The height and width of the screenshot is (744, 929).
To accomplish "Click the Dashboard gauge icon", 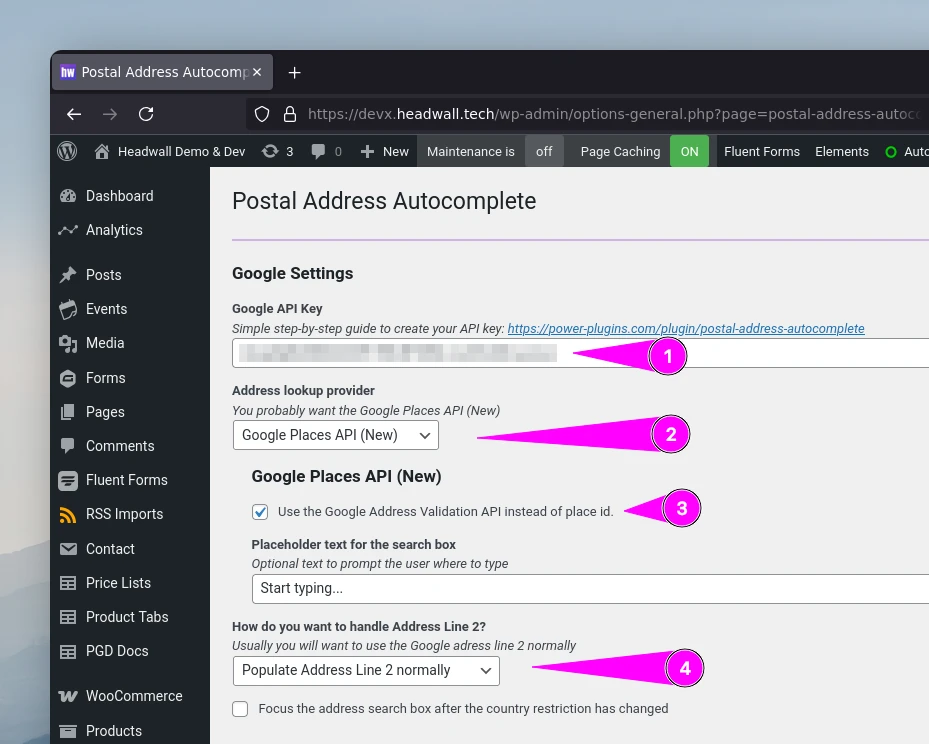I will tap(68, 196).
